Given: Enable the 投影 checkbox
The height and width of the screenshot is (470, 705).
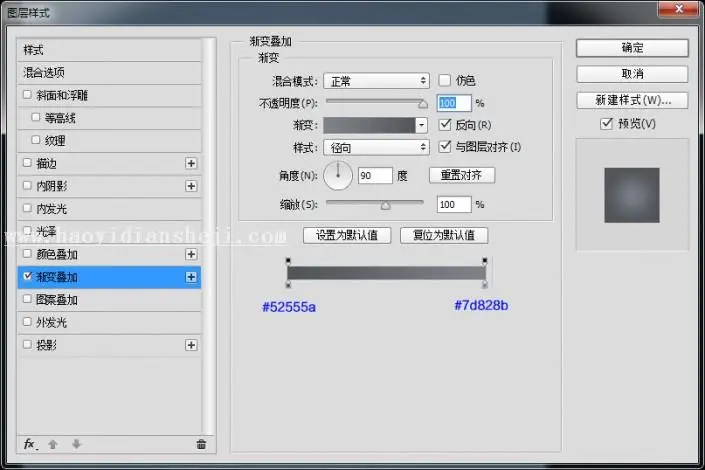Looking at the screenshot, I should (x=27, y=344).
